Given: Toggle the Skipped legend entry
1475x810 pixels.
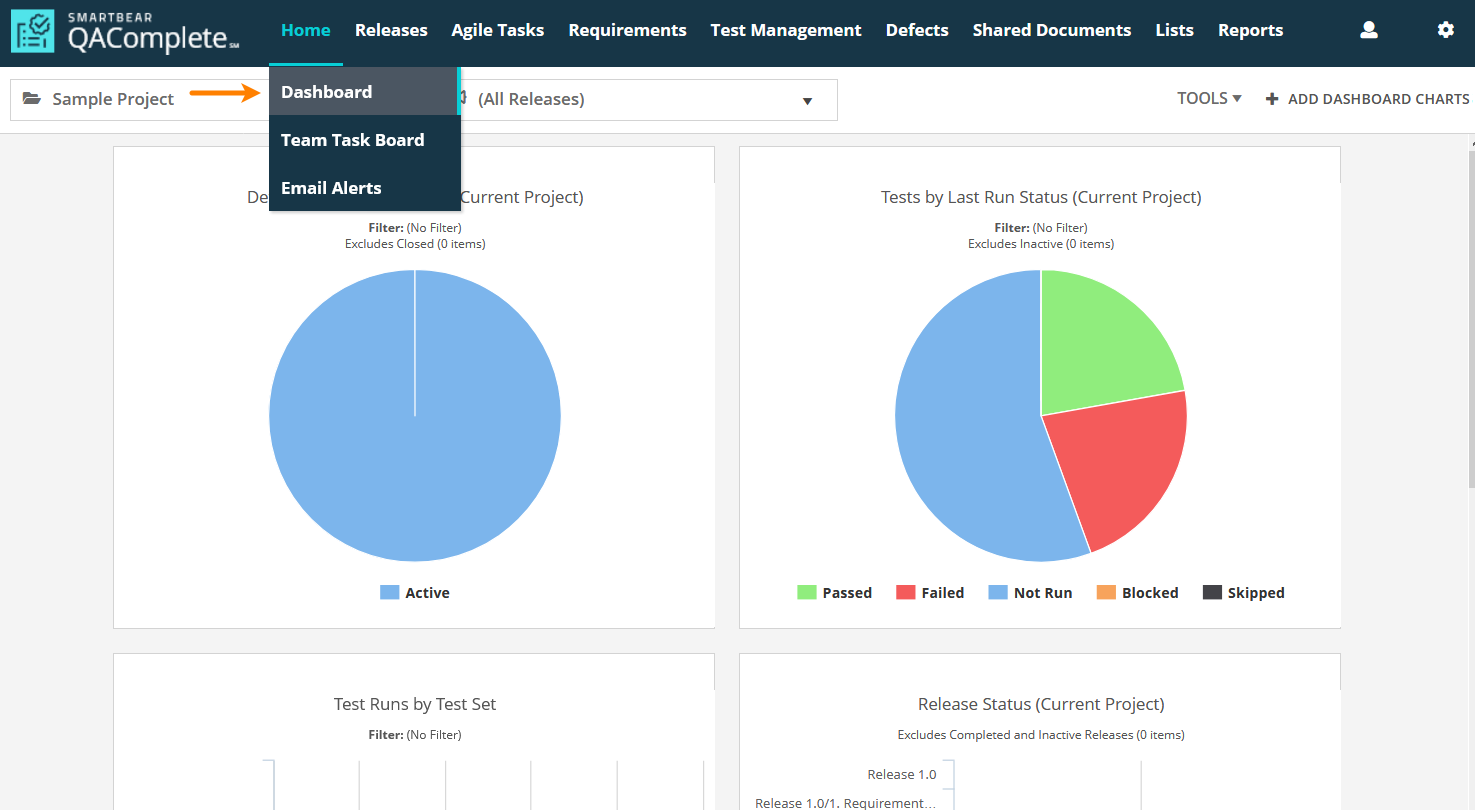Looking at the screenshot, I should [1243, 593].
